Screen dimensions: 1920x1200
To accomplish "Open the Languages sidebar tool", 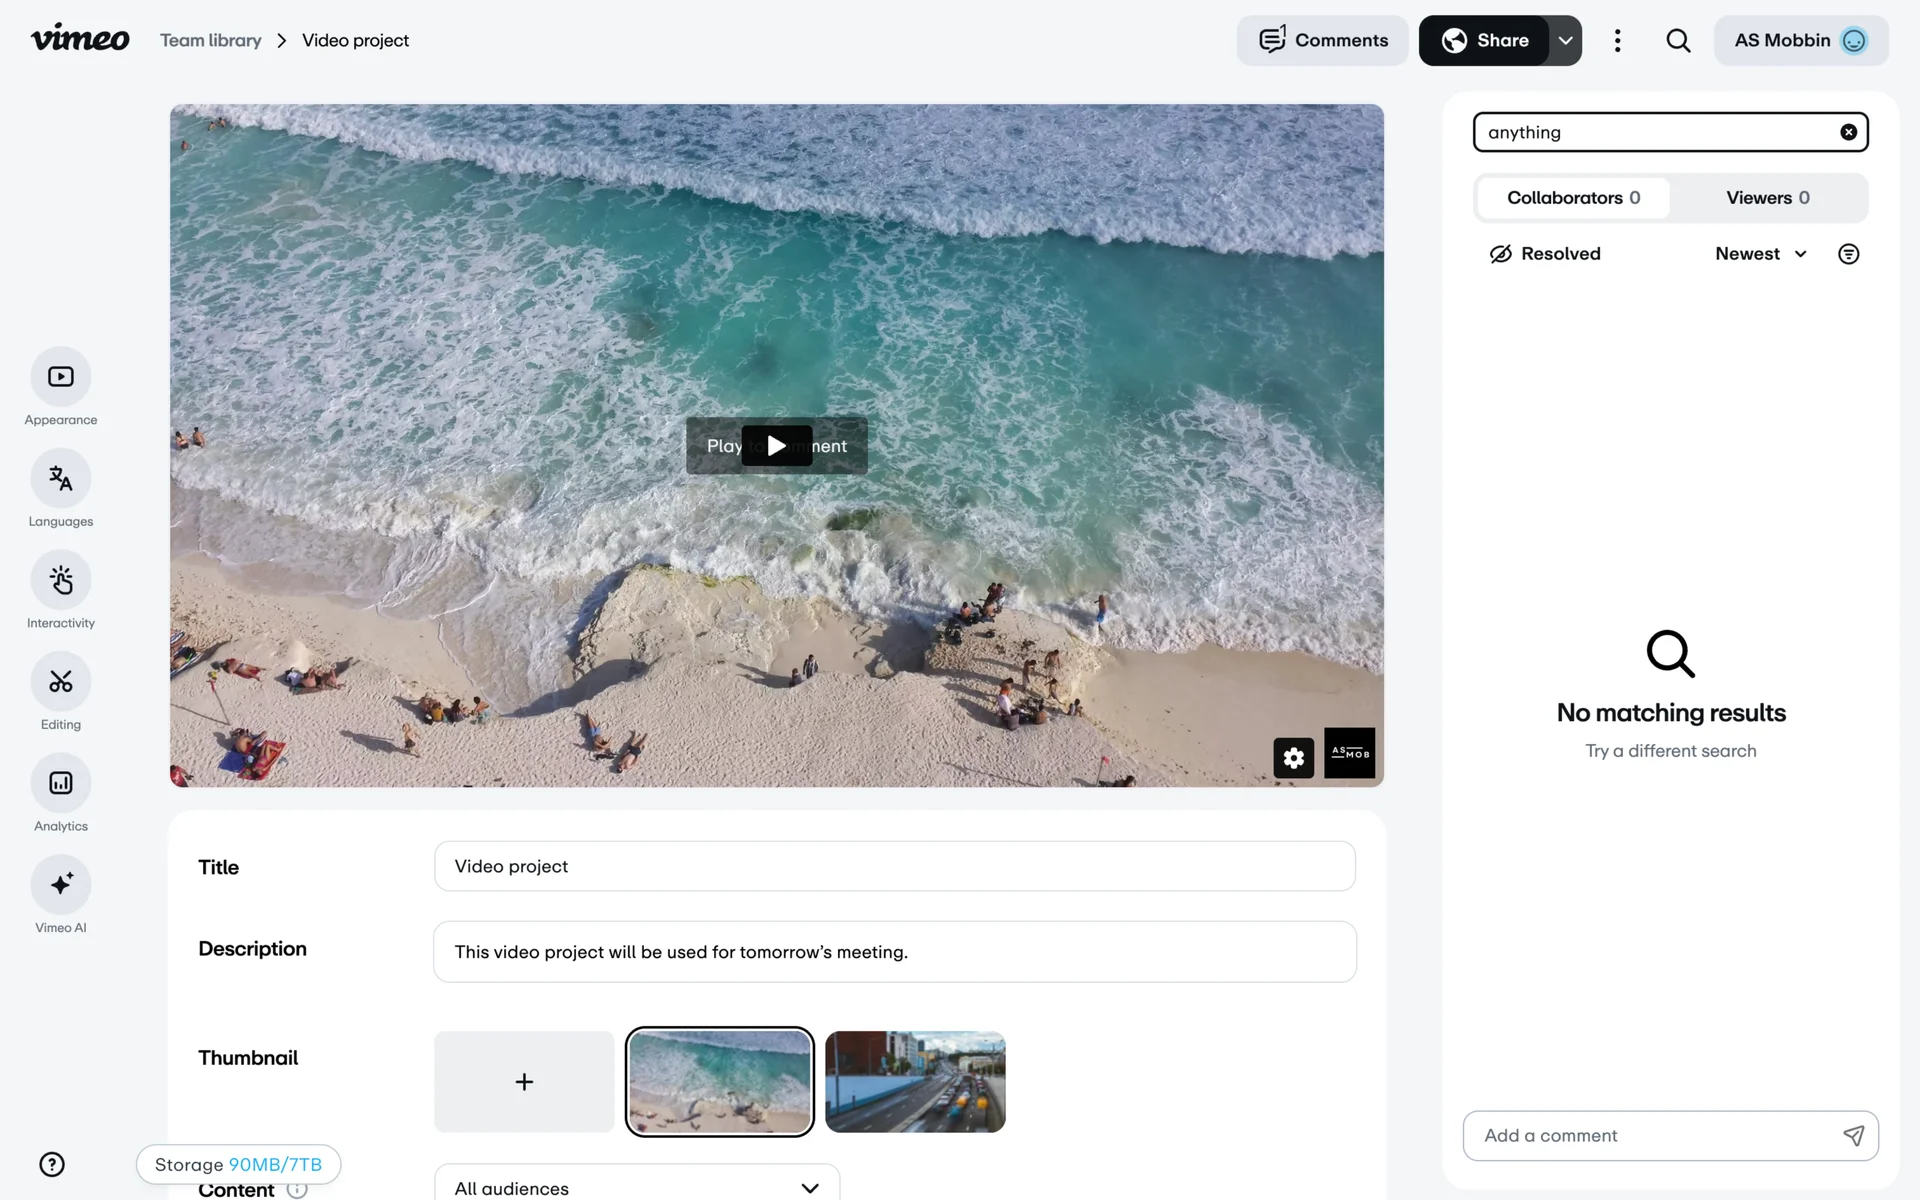I will 61,479.
